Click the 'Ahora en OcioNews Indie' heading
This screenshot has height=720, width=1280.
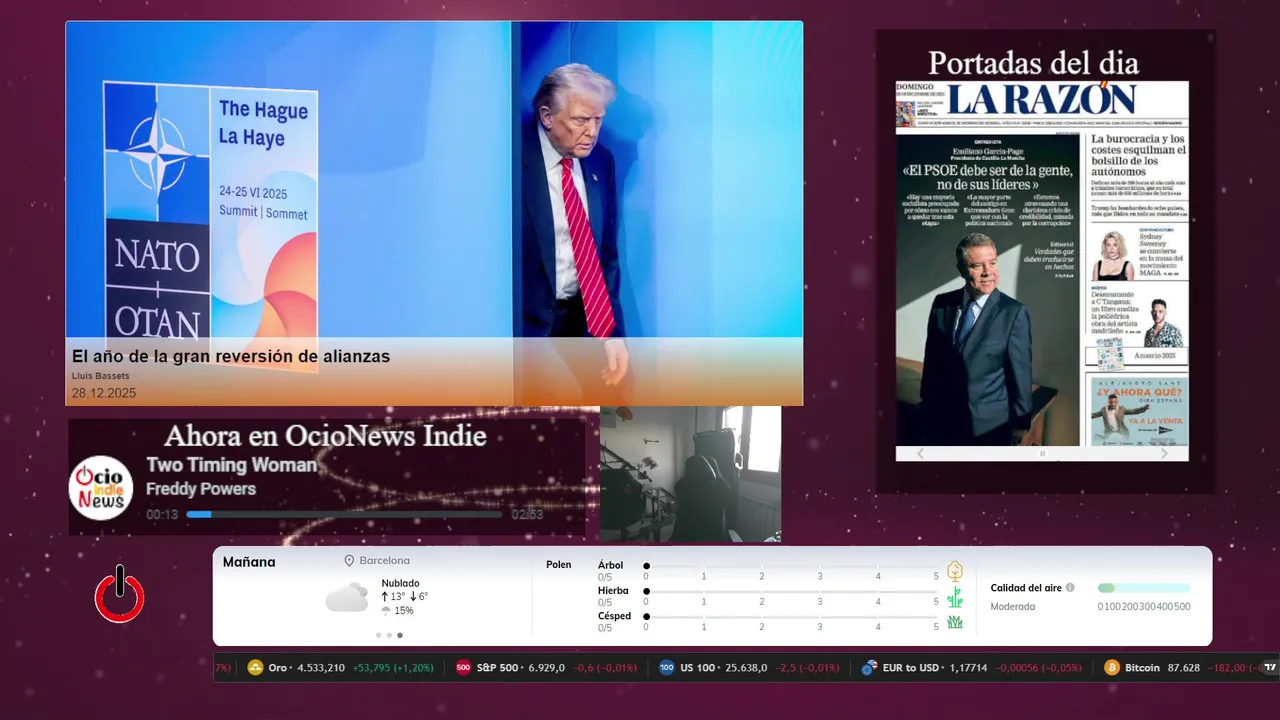325,436
